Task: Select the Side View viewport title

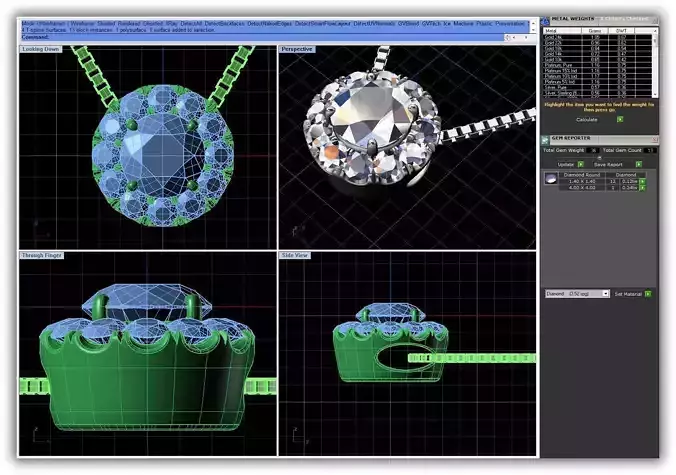Action: click(x=295, y=255)
